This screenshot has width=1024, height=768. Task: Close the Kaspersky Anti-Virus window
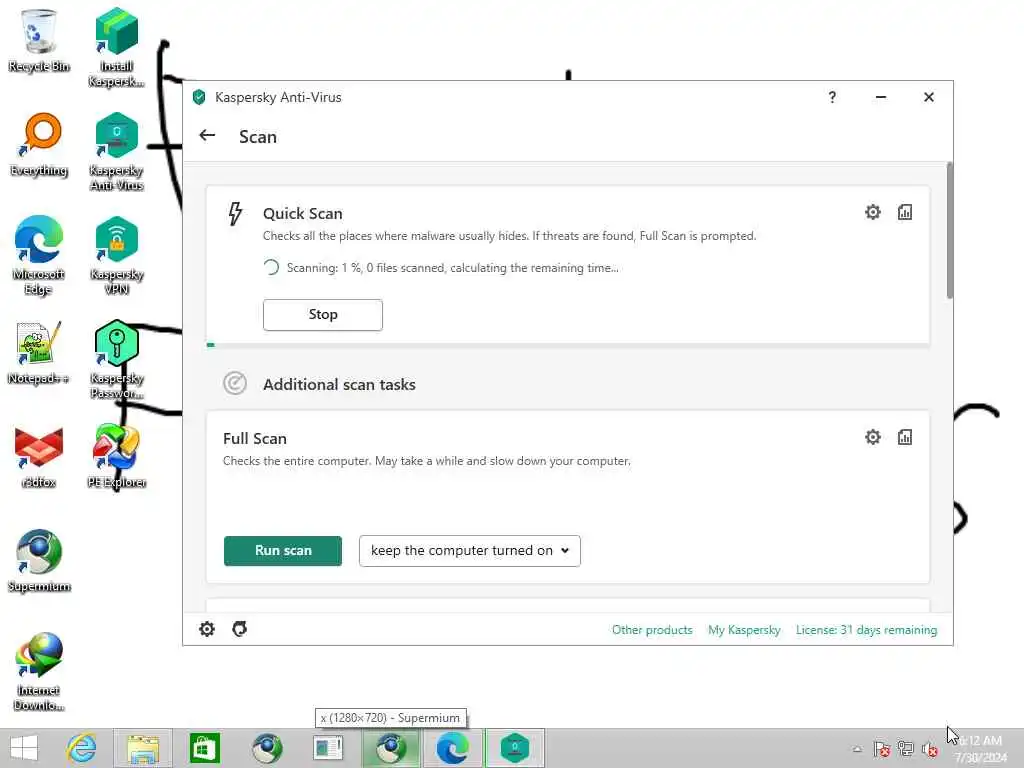click(x=929, y=97)
